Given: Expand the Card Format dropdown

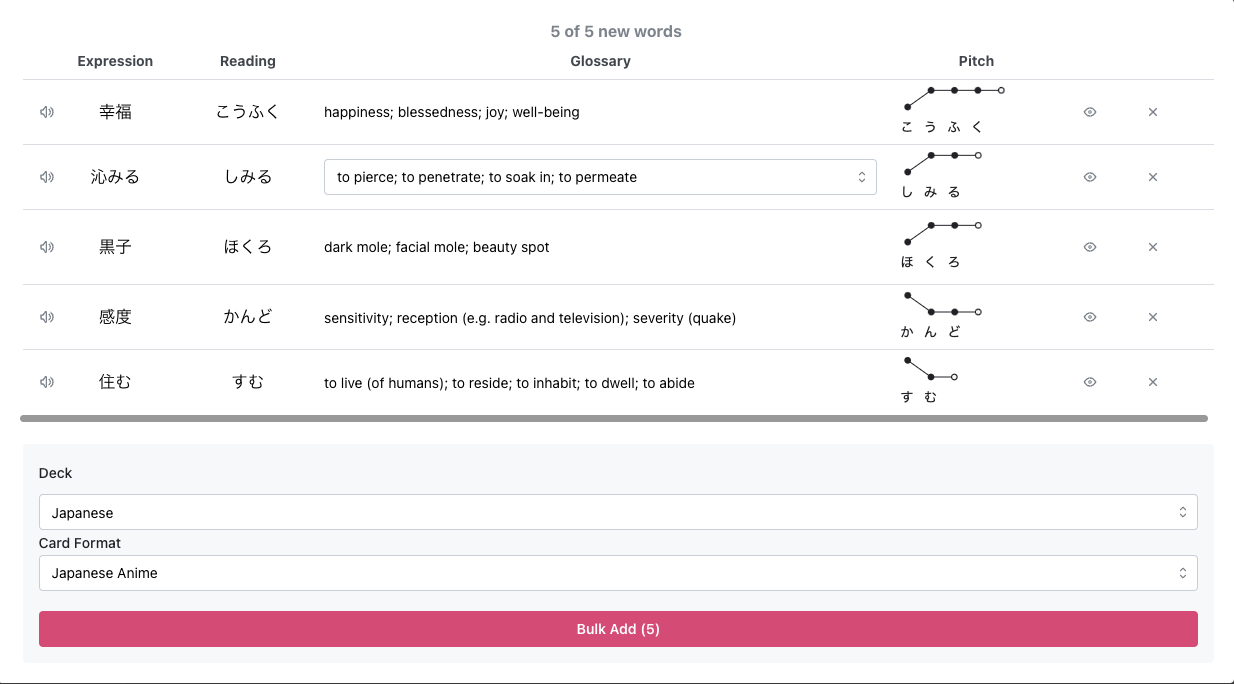Looking at the screenshot, I should [x=617, y=573].
